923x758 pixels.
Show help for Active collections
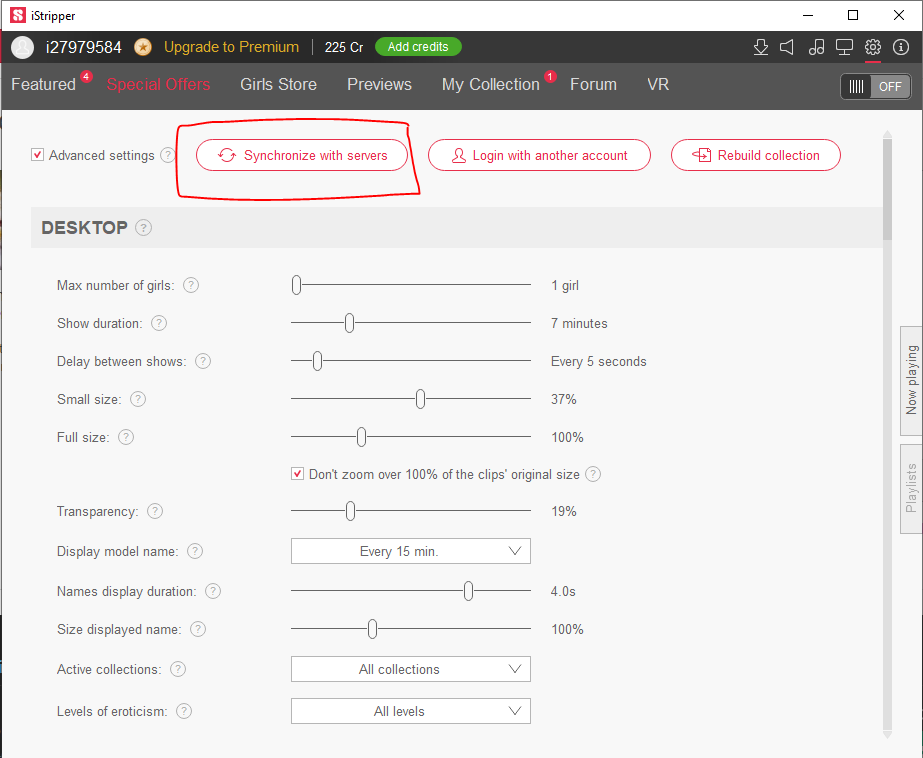[178, 669]
